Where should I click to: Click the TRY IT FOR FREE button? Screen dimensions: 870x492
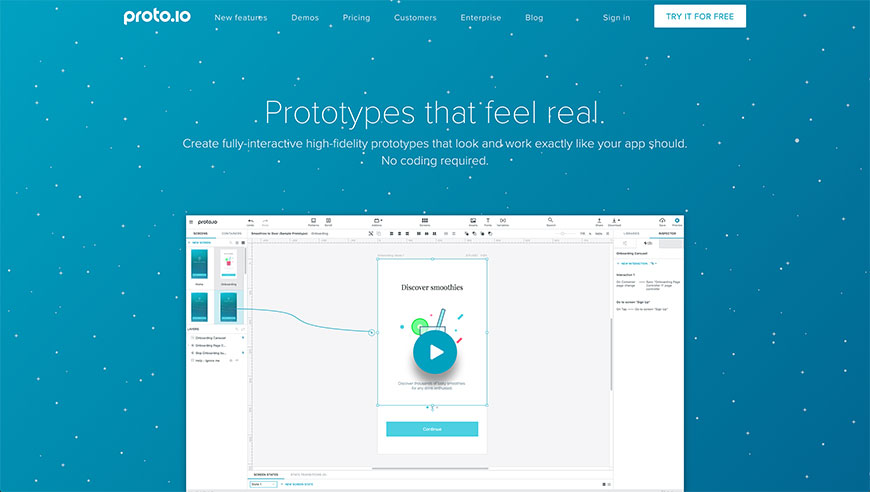coord(699,16)
